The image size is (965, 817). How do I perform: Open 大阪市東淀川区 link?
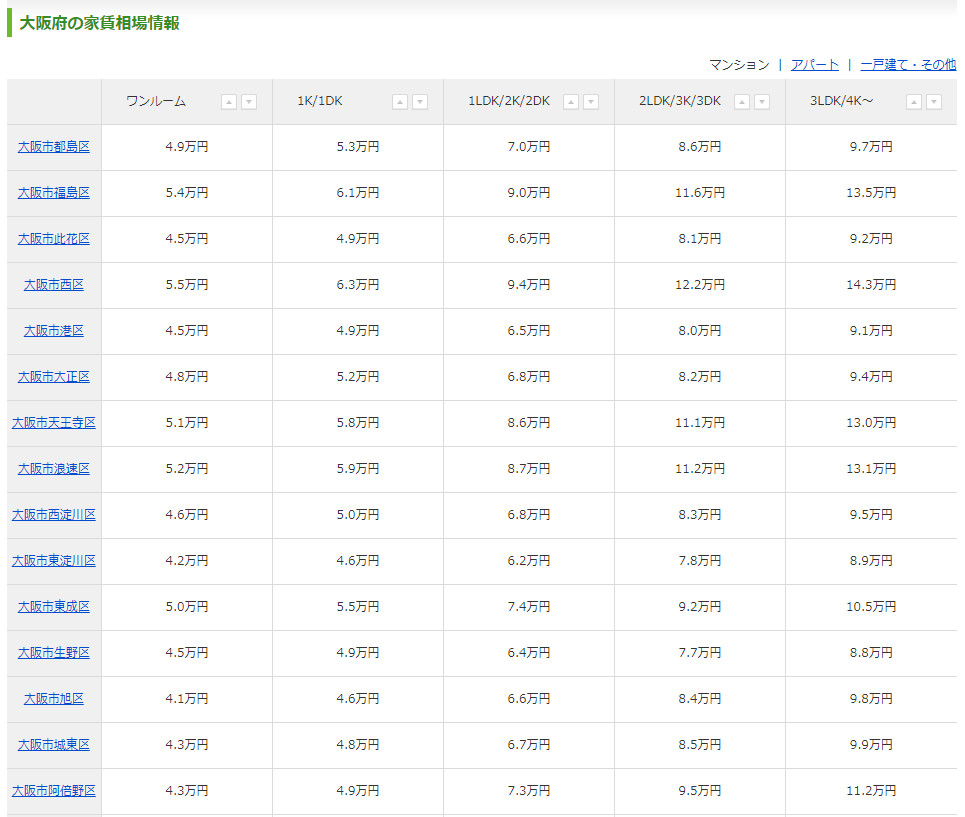[x=54, y=561]
